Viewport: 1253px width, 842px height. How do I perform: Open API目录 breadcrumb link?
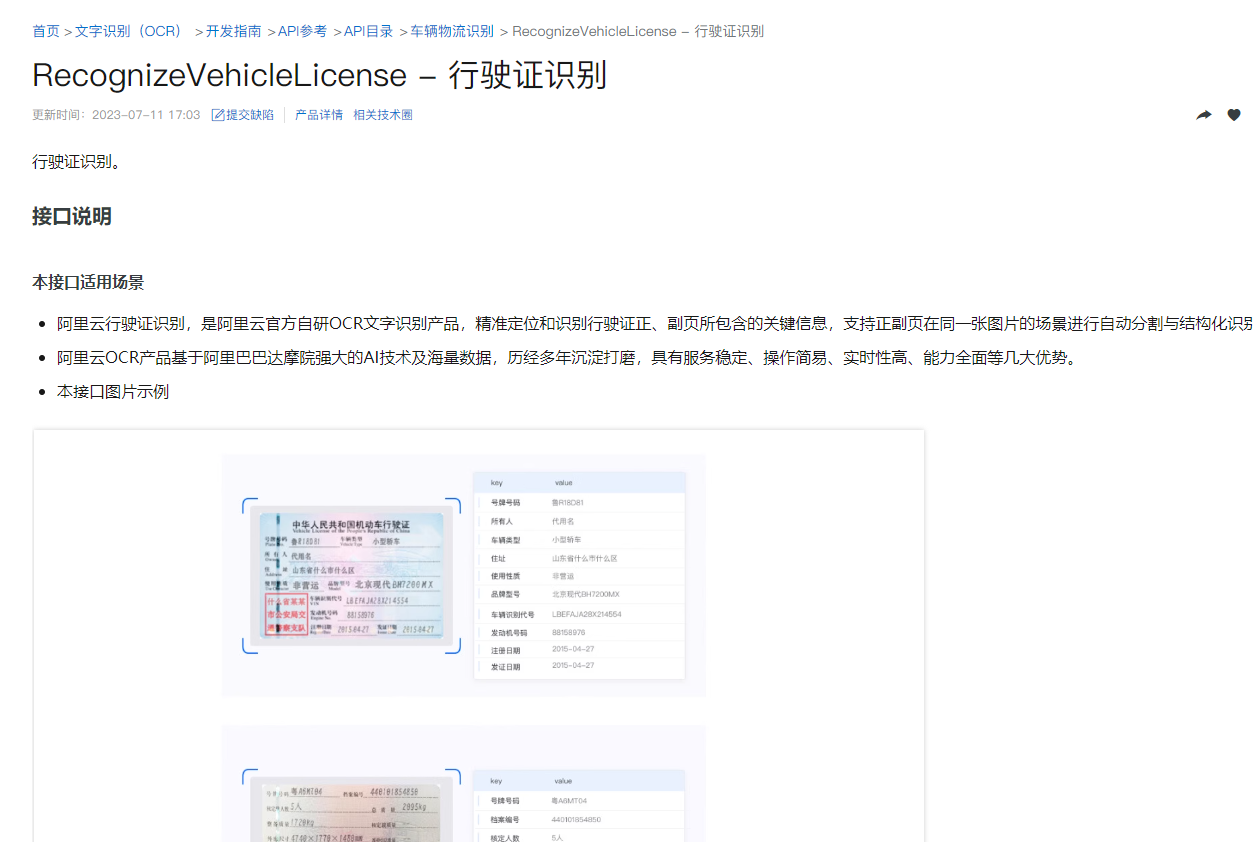pos(369,31)
